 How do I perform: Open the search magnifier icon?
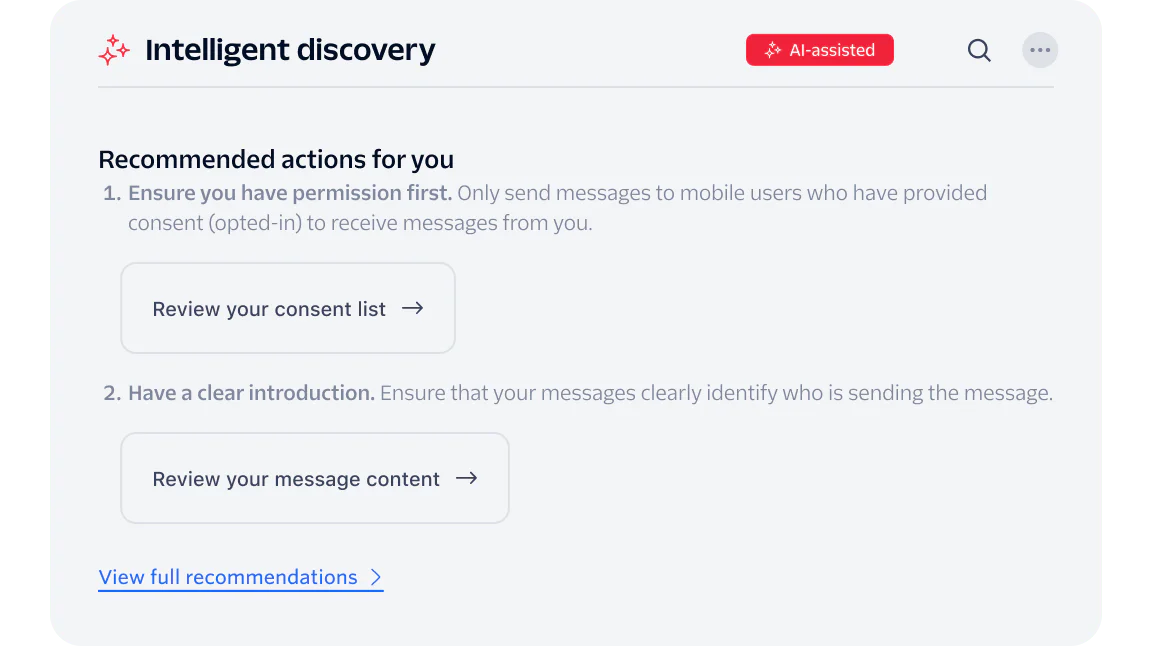point(978,50)
